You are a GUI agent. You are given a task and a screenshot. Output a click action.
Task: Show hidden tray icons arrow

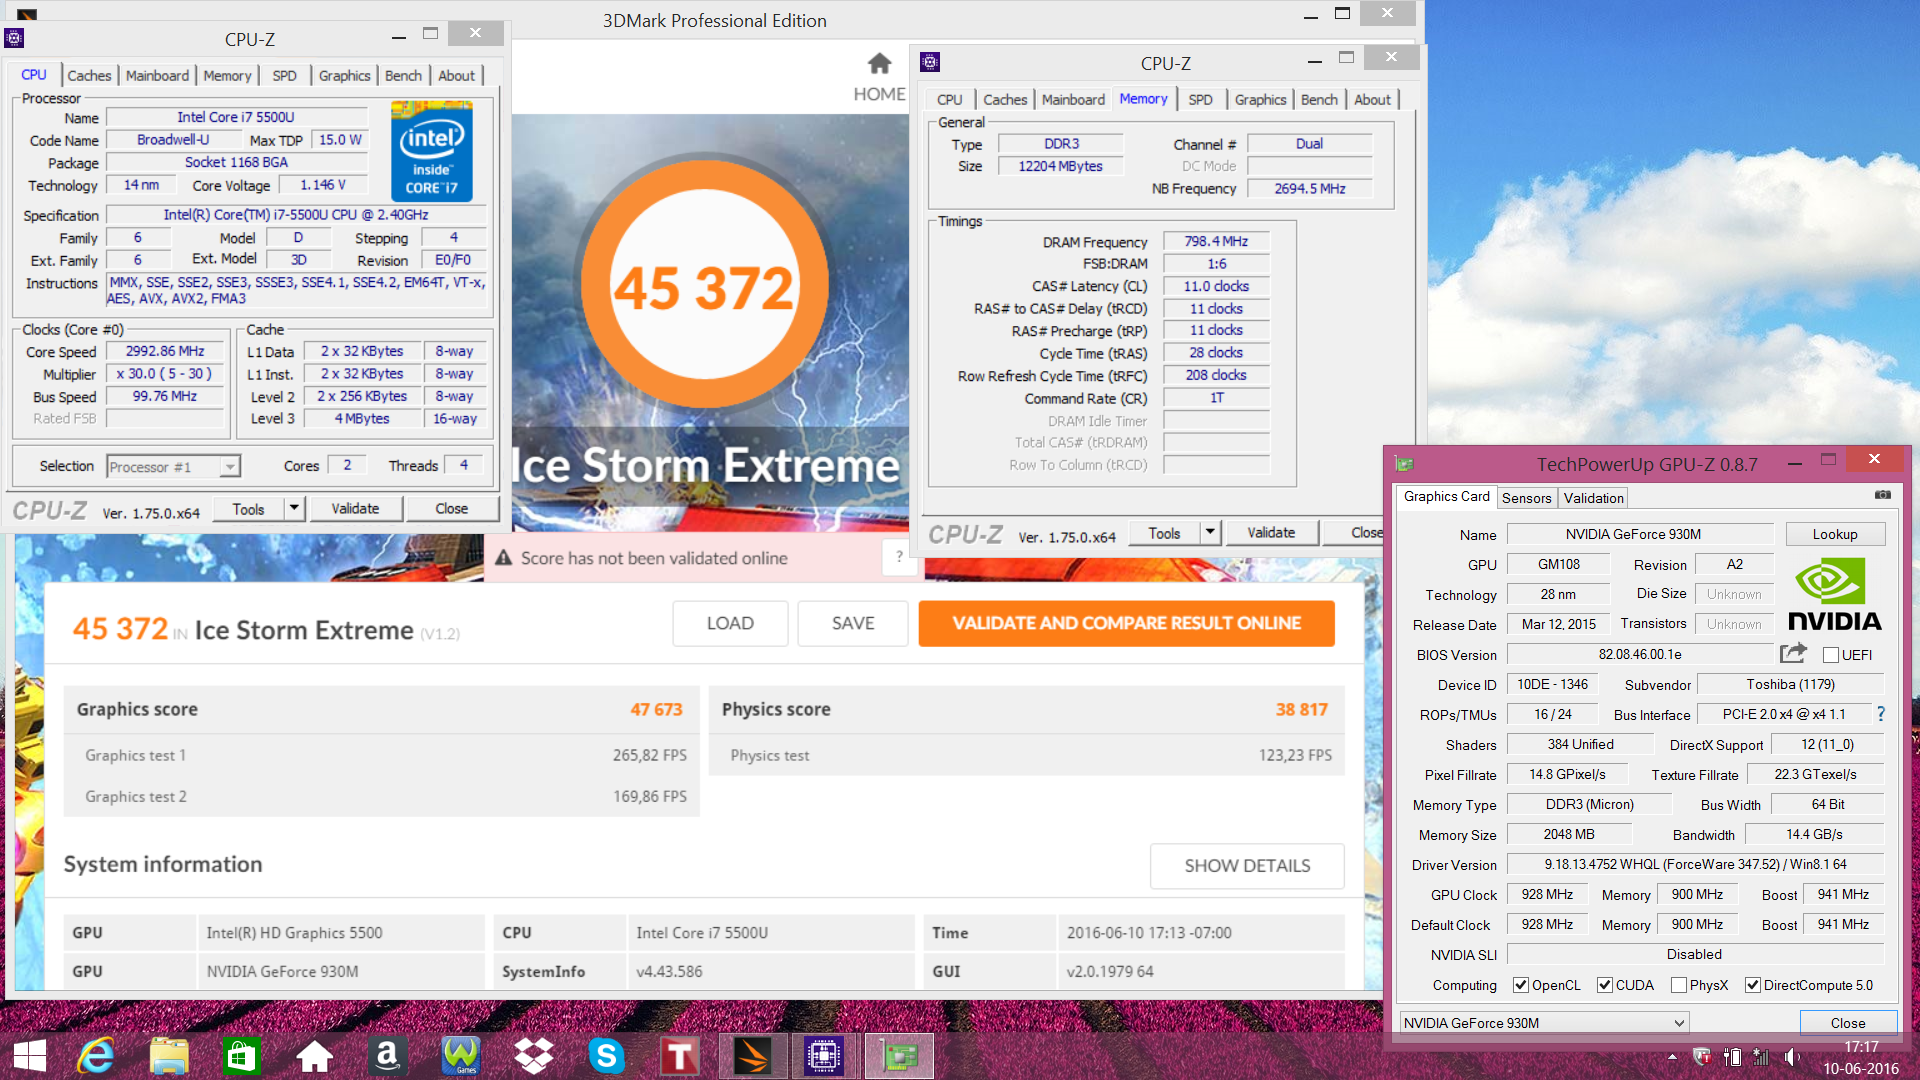click(1672, 1057)
